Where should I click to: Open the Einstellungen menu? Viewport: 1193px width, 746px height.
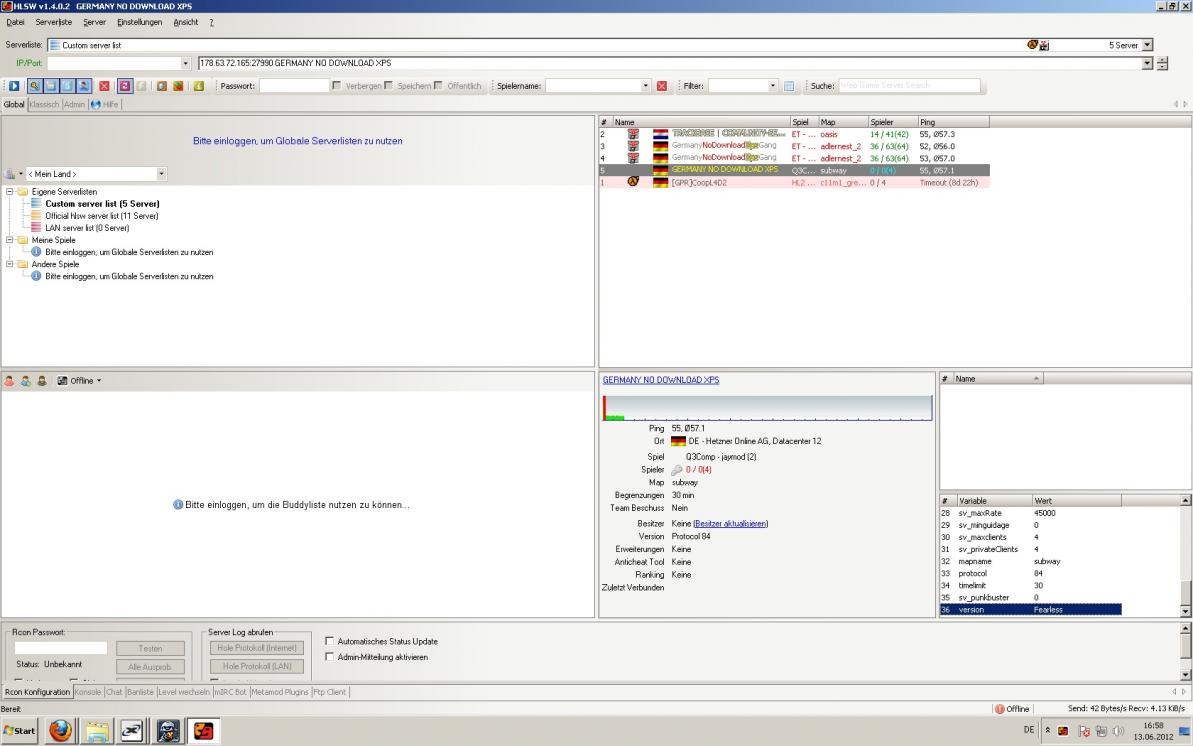coord(137,22)
